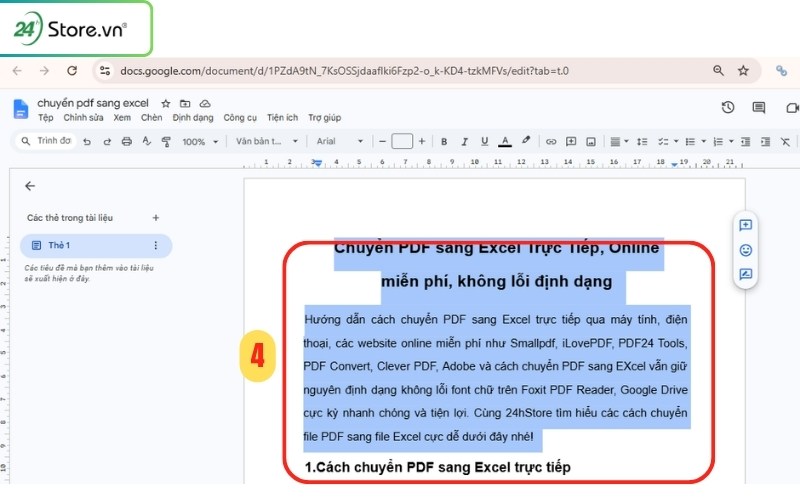The width and height of the screenshot is (800, 500).
Task: Insert a link
Action: coord(551,142)
